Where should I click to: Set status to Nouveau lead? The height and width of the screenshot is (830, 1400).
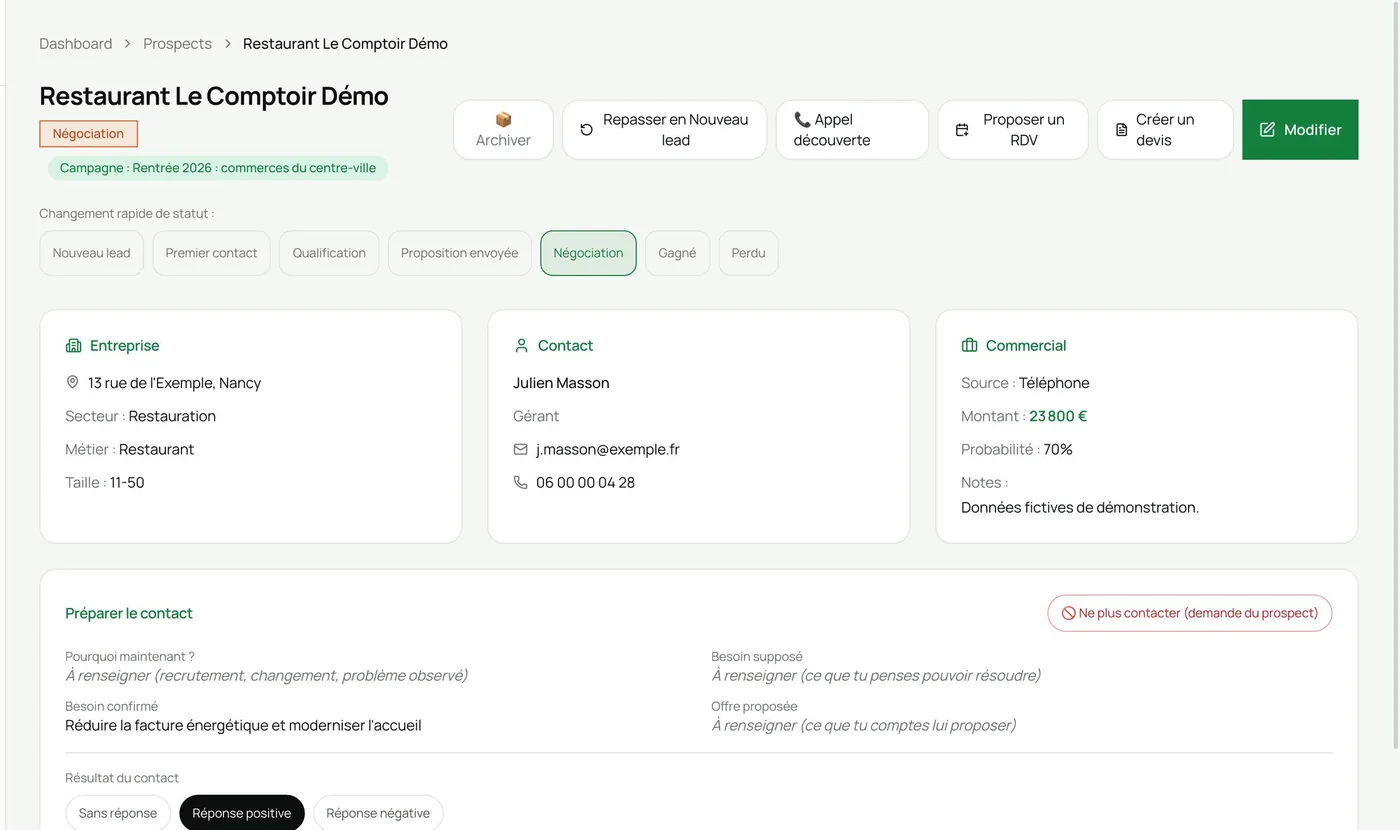click(x=92, y=253)
